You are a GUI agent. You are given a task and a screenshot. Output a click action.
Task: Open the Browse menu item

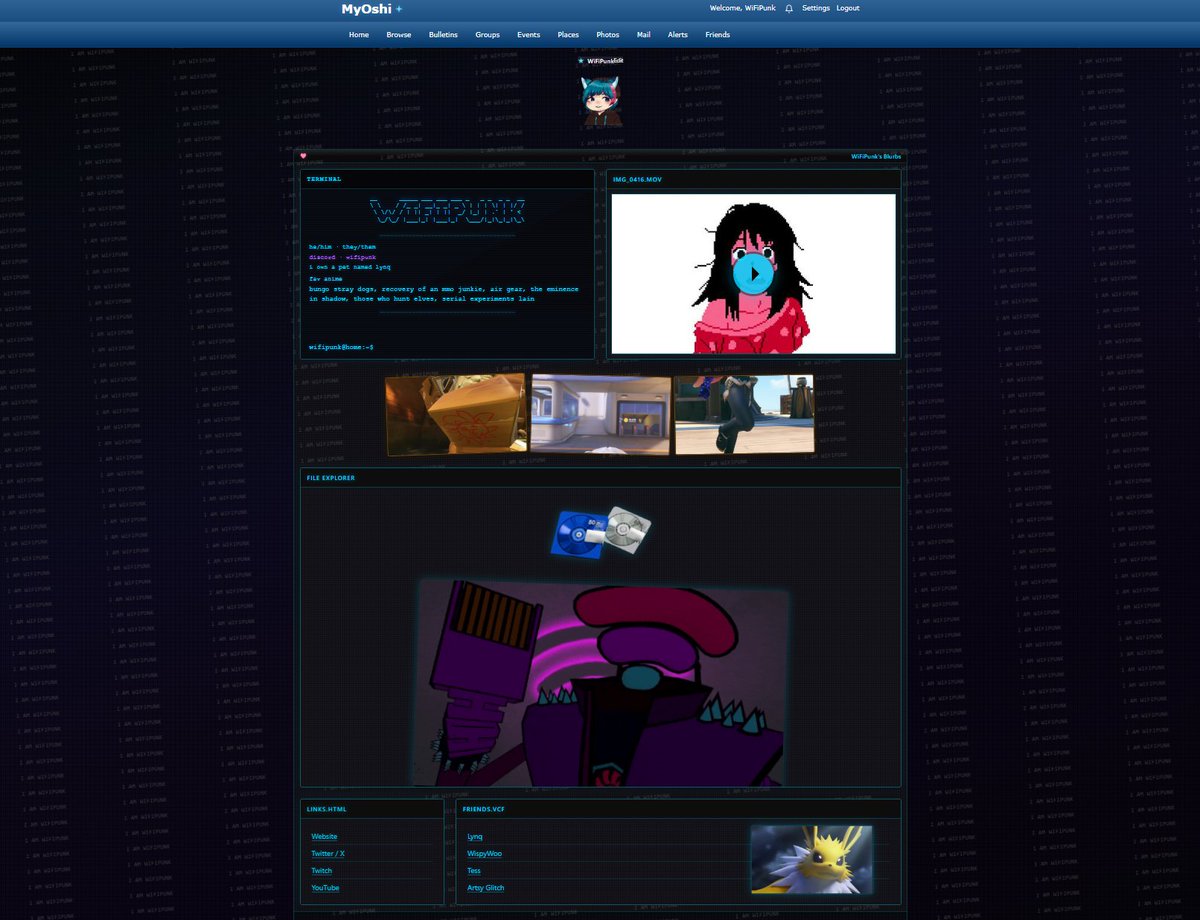click(x=399, y=35)
